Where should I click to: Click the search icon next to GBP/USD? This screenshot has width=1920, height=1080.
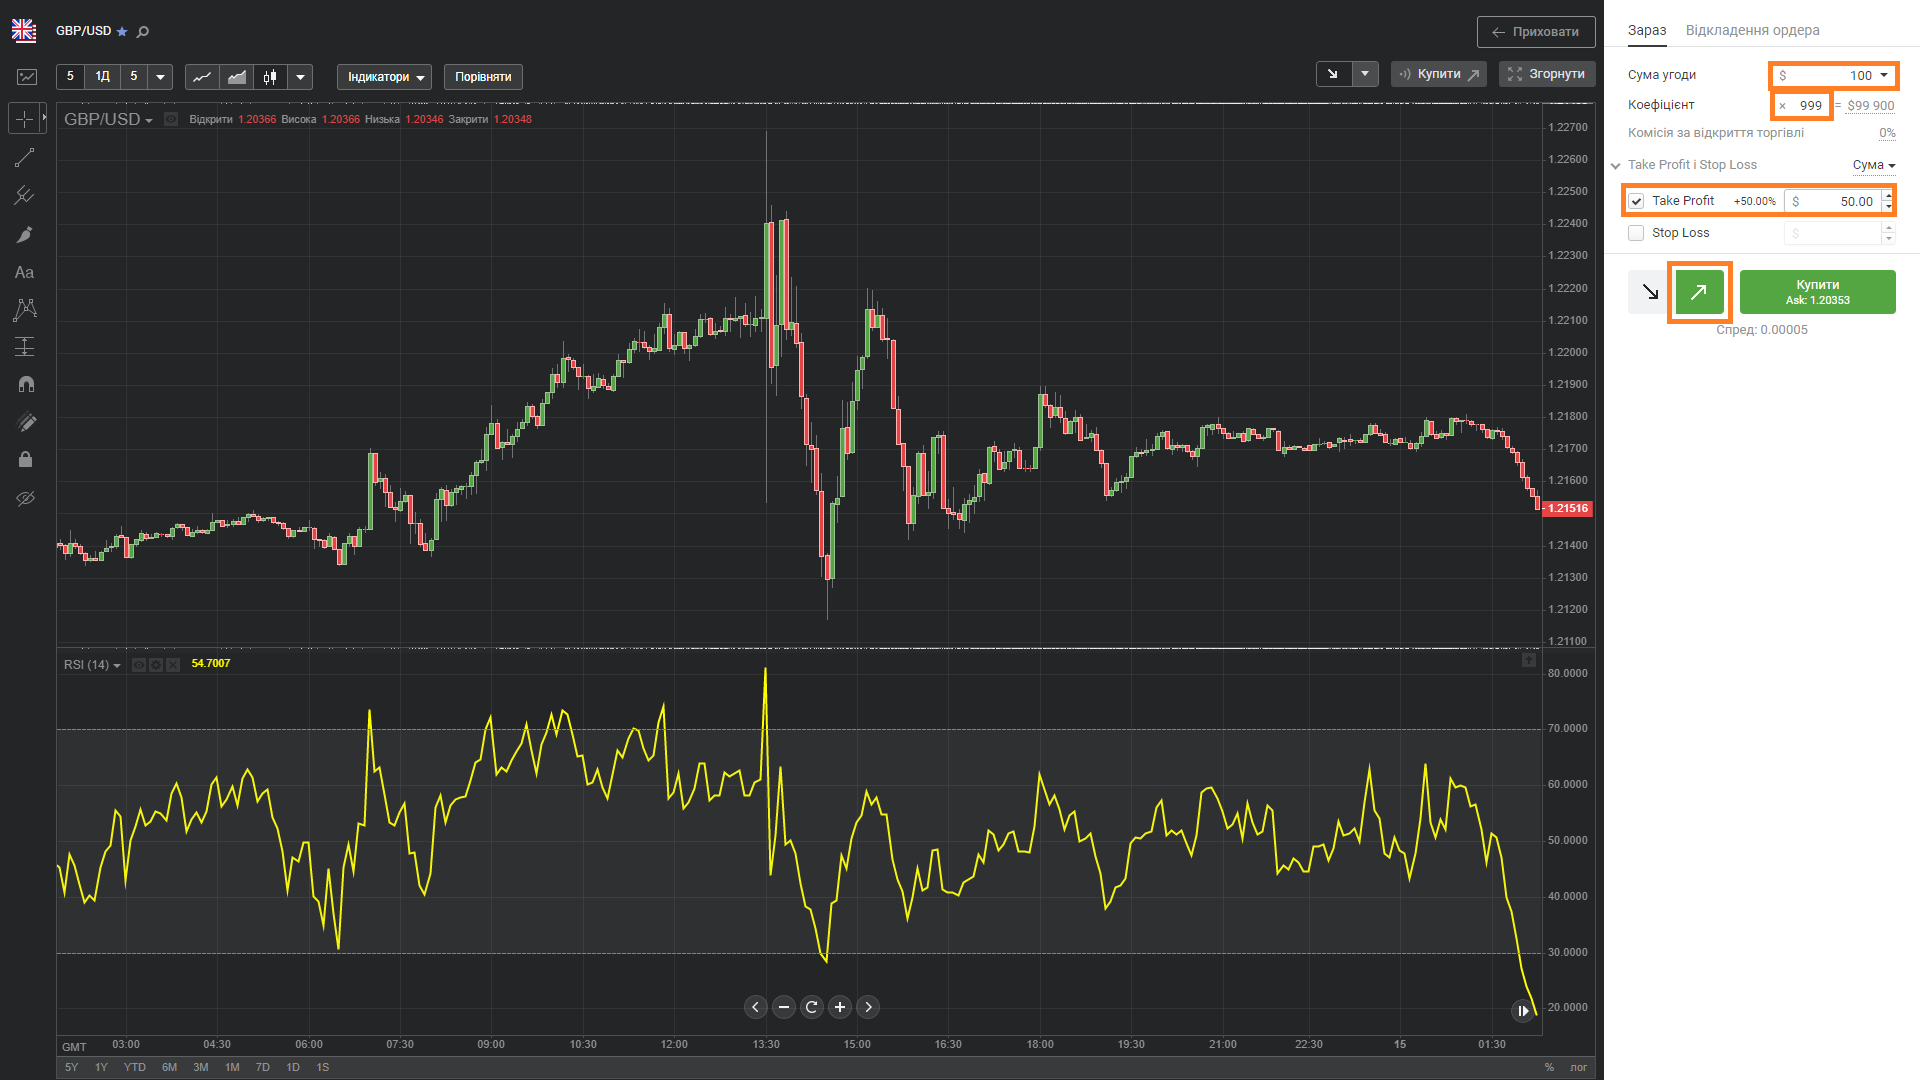[x=143, y=32]
